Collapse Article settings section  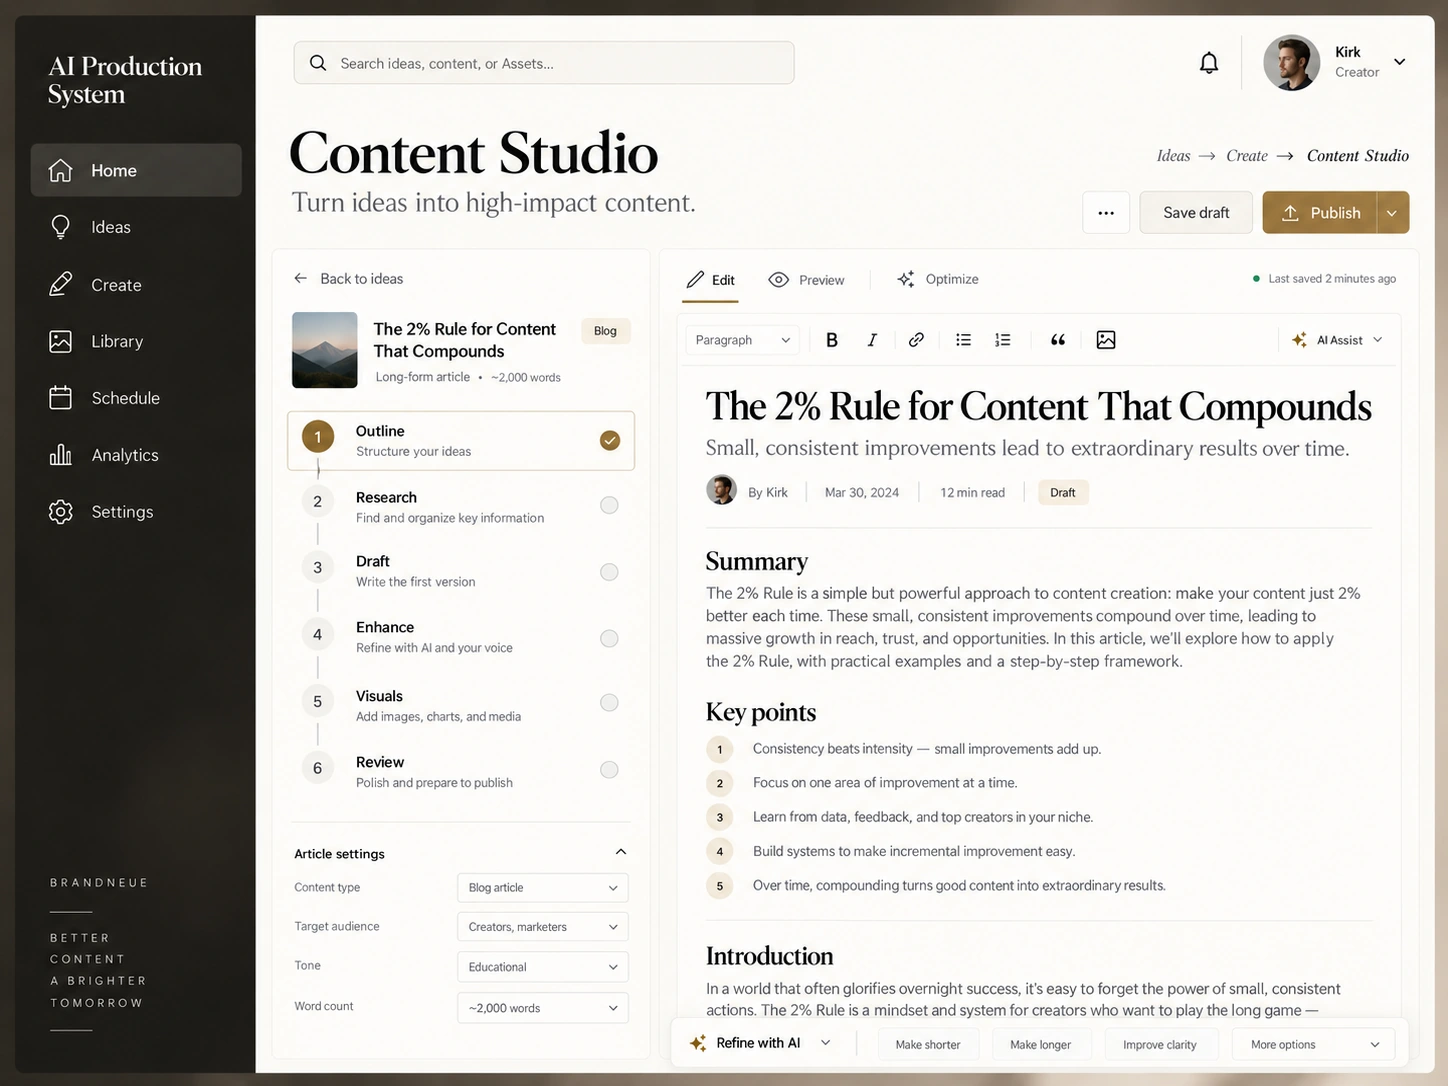[x=621, y=852]
